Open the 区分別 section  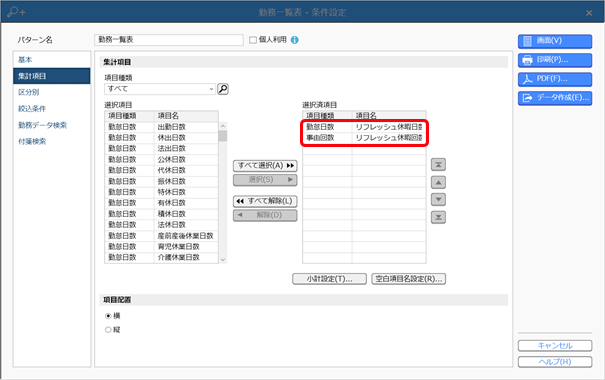[52, 92]
